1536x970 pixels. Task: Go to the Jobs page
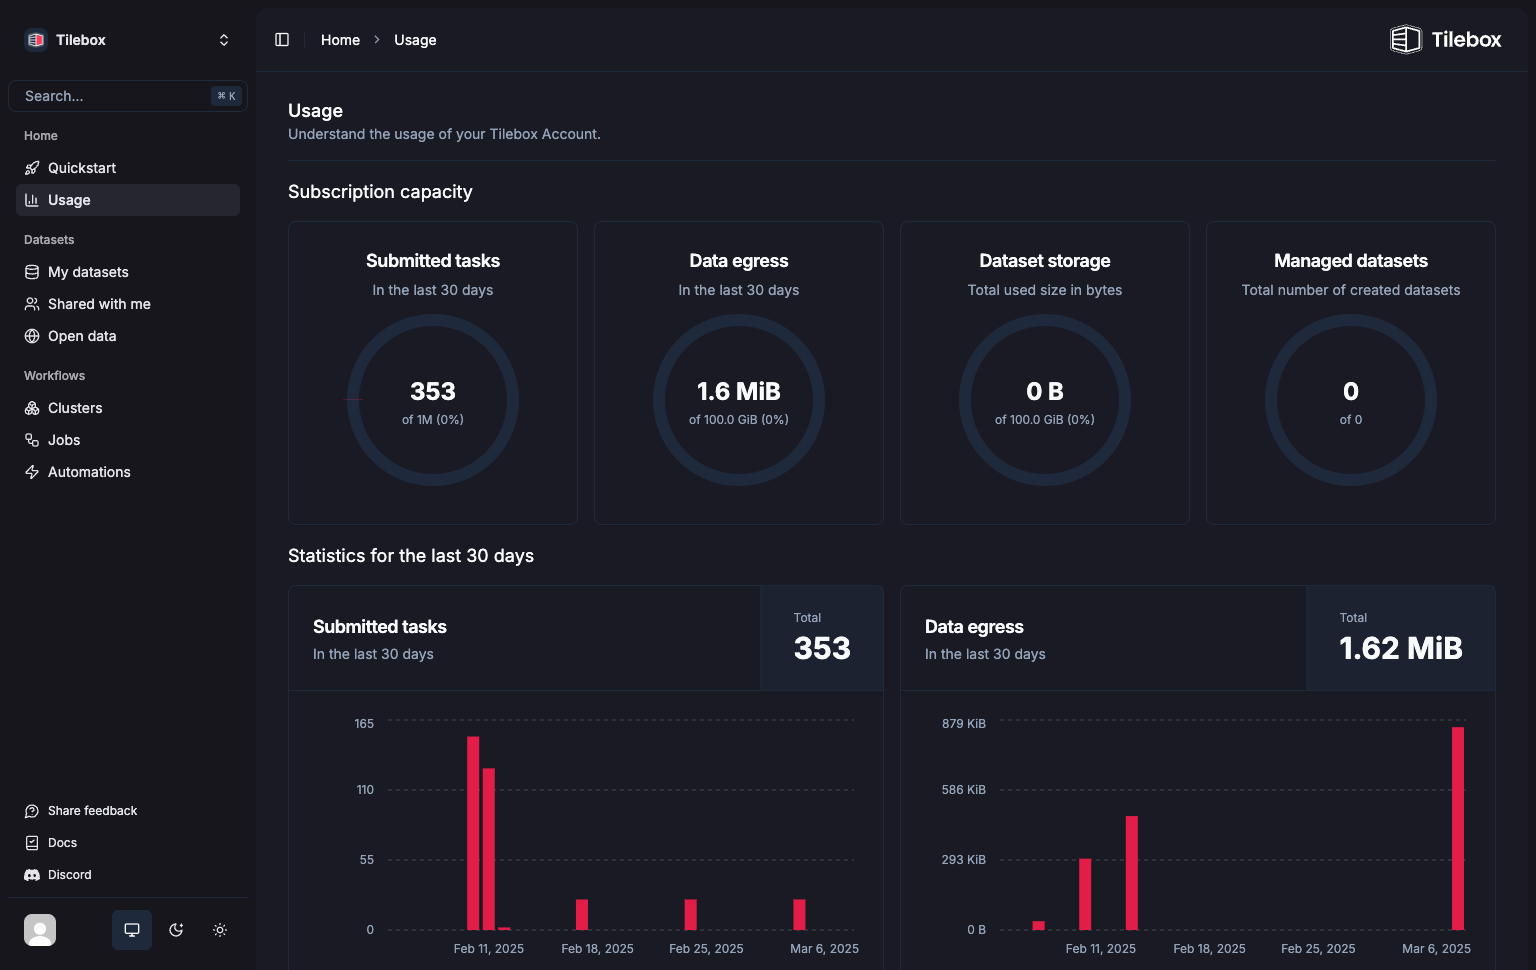click(x=64, y=440)
